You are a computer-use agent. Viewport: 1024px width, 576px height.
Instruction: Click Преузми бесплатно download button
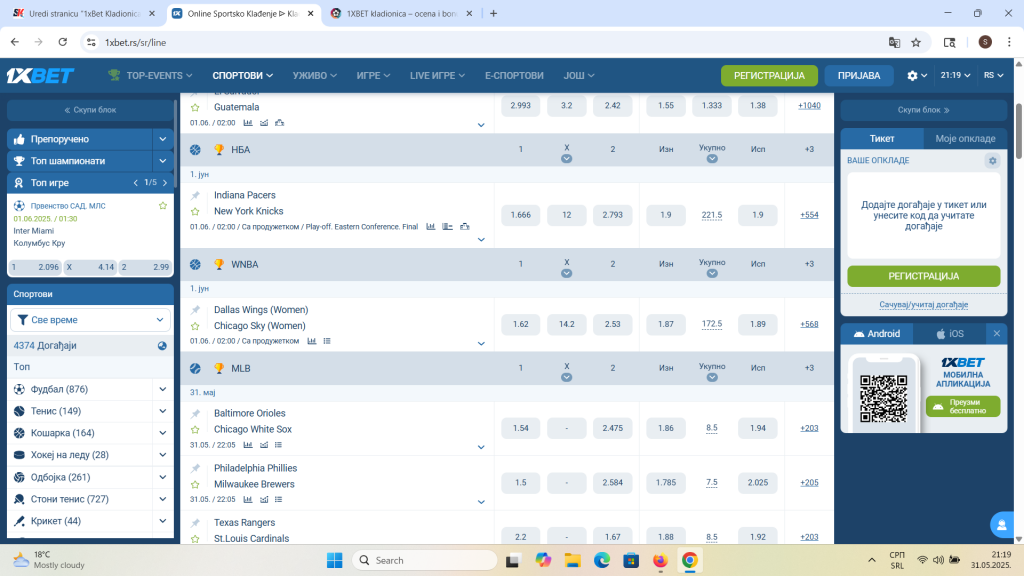963,406
